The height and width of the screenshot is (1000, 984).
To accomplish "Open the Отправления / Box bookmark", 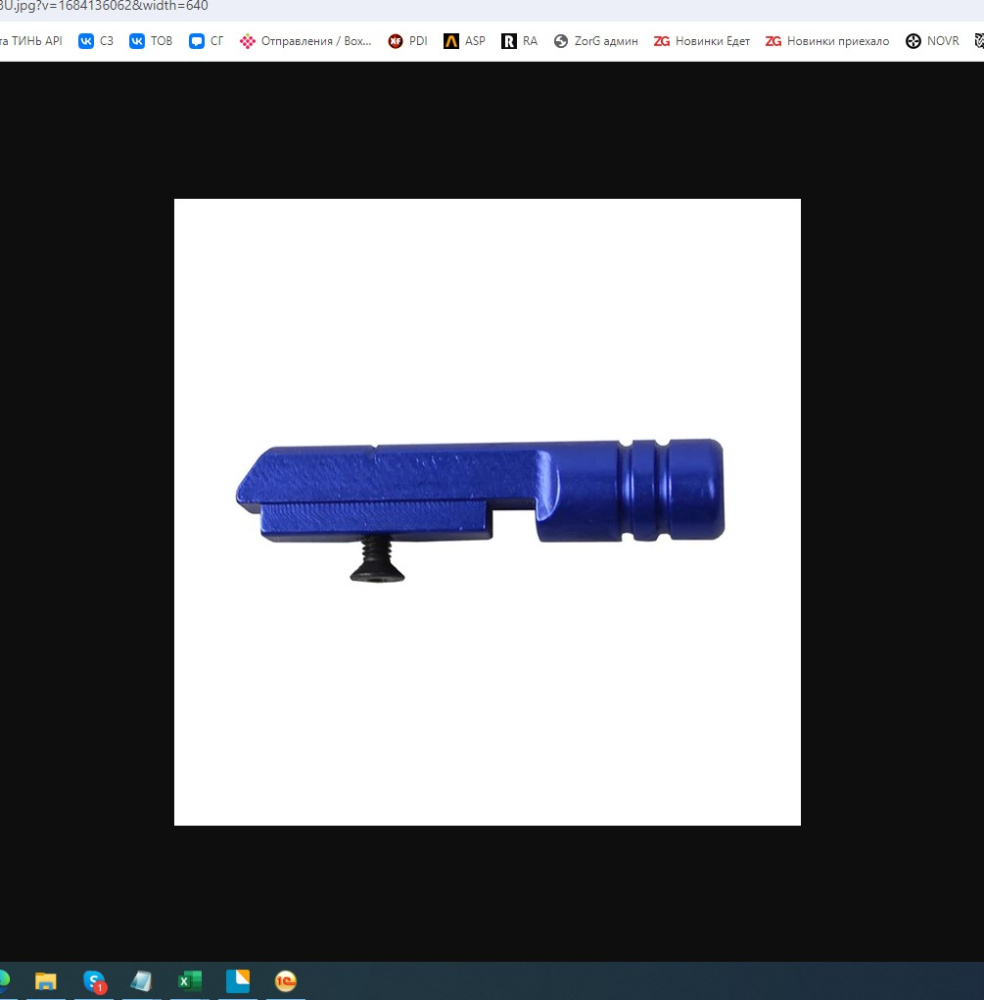I will tap(305, 41).
